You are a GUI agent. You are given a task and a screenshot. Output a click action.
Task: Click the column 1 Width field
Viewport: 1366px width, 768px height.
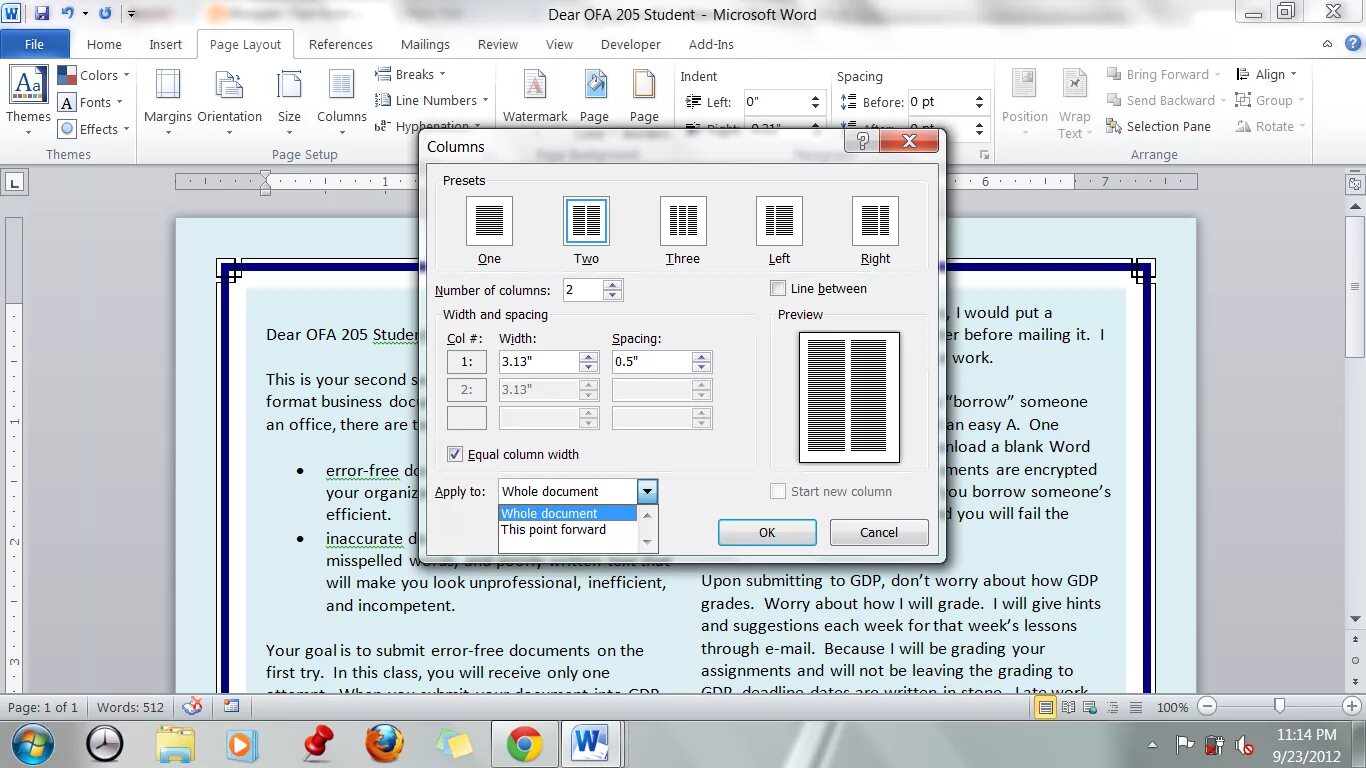pyautogui.click(x=538, y=362)
